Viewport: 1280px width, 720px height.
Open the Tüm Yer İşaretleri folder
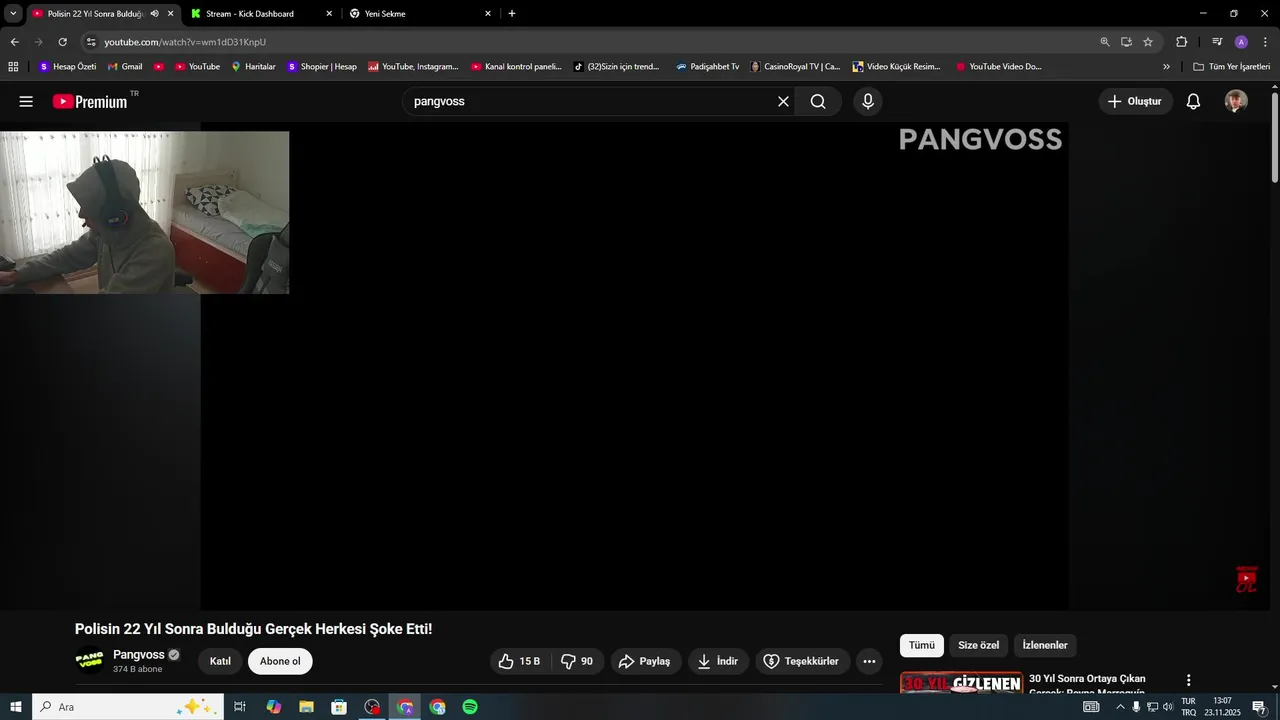coord(1231,67)
